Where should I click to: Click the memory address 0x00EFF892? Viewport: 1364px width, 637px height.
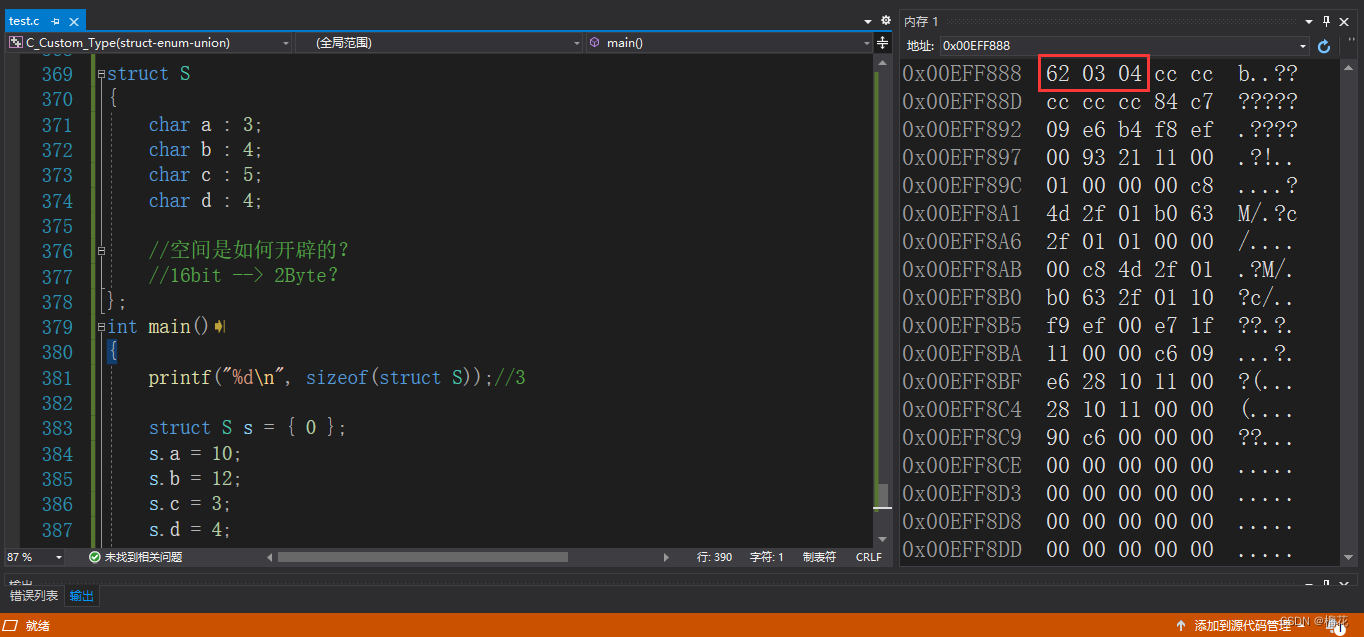point(962,130)
